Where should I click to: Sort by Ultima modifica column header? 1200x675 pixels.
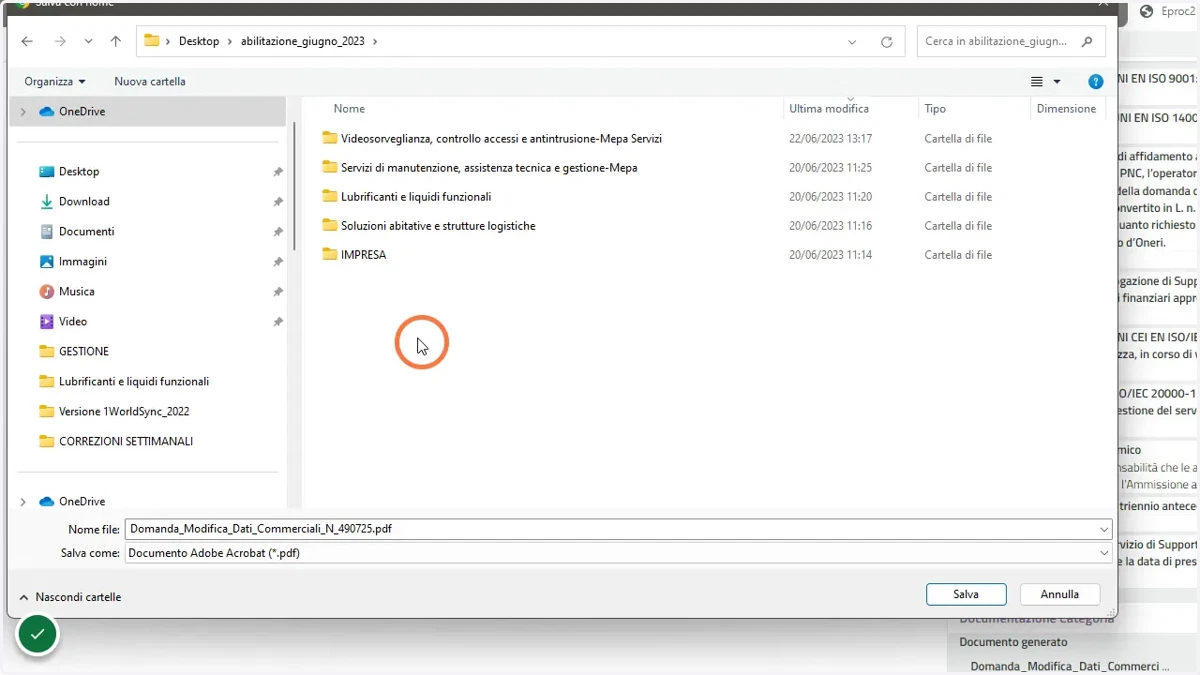click(829, 109)
